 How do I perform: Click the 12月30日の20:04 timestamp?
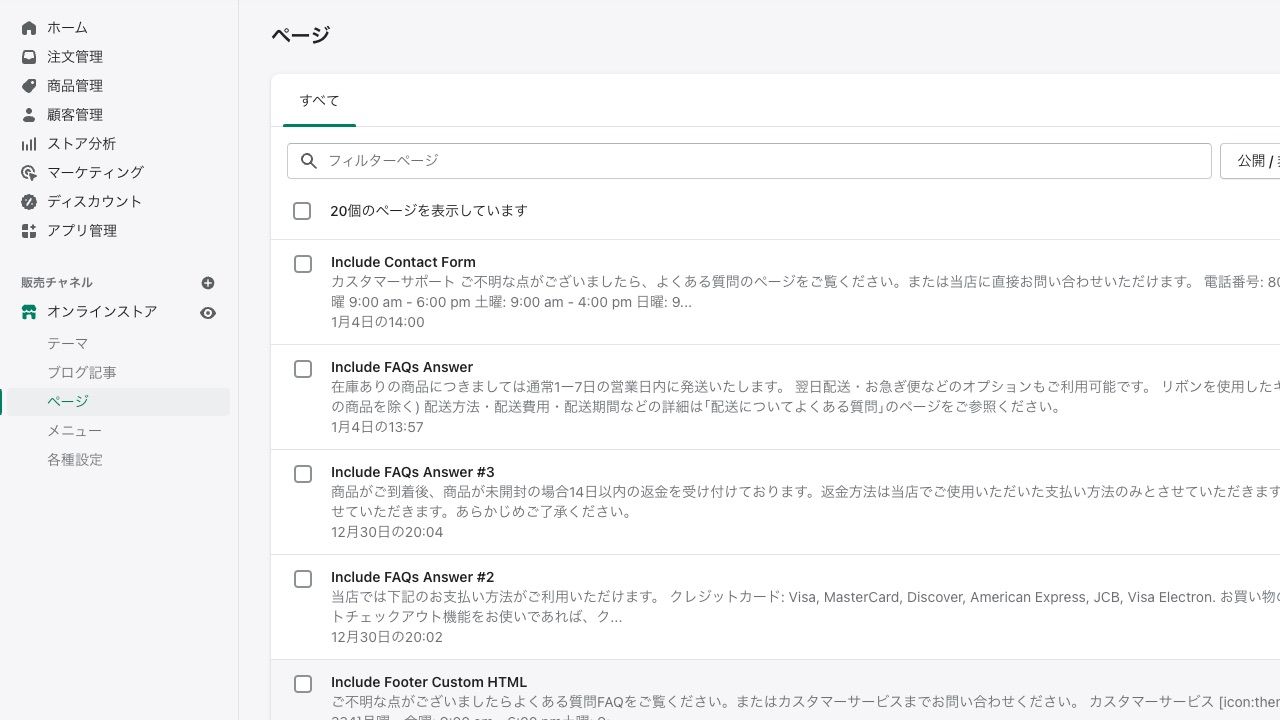coord(387,532)
